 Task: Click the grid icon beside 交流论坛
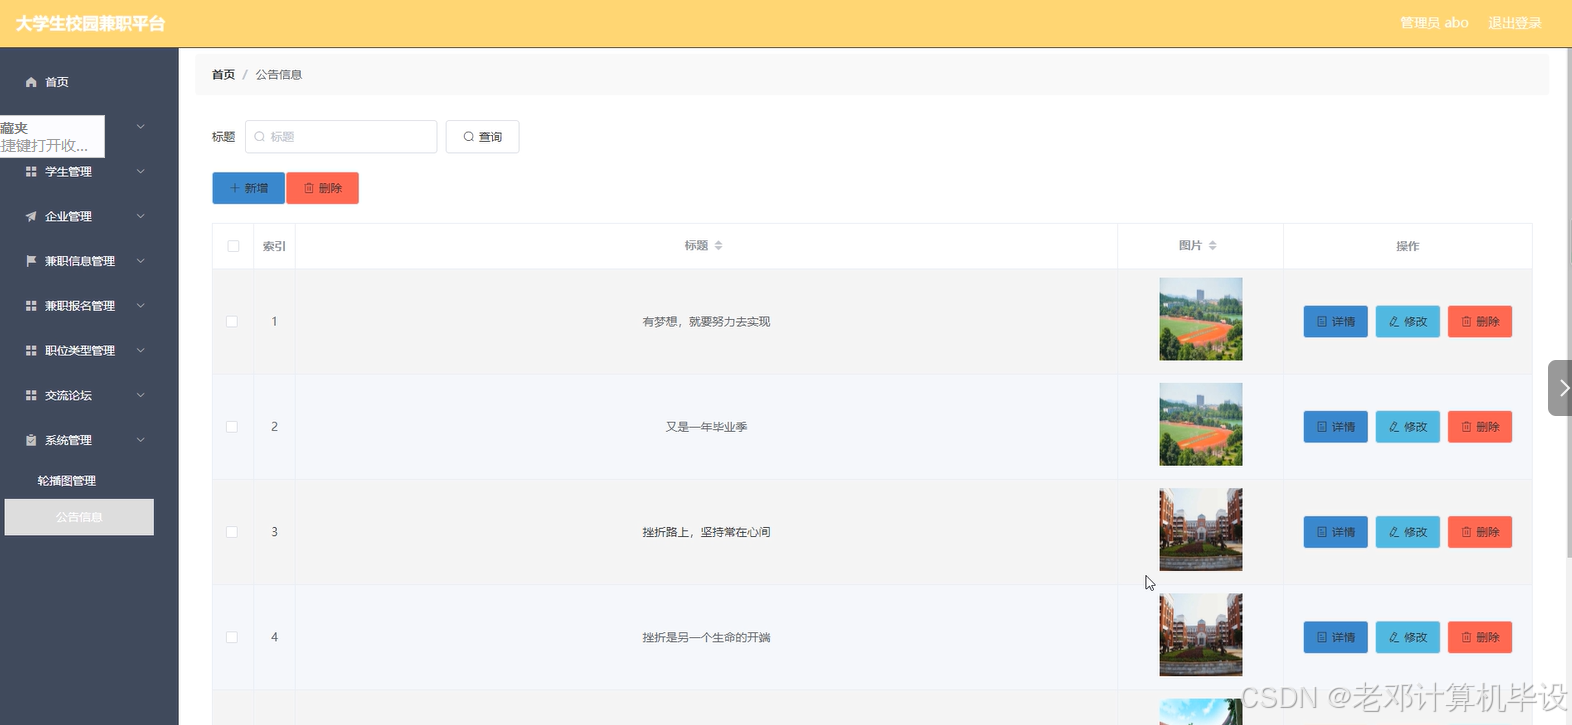[31, 395]
